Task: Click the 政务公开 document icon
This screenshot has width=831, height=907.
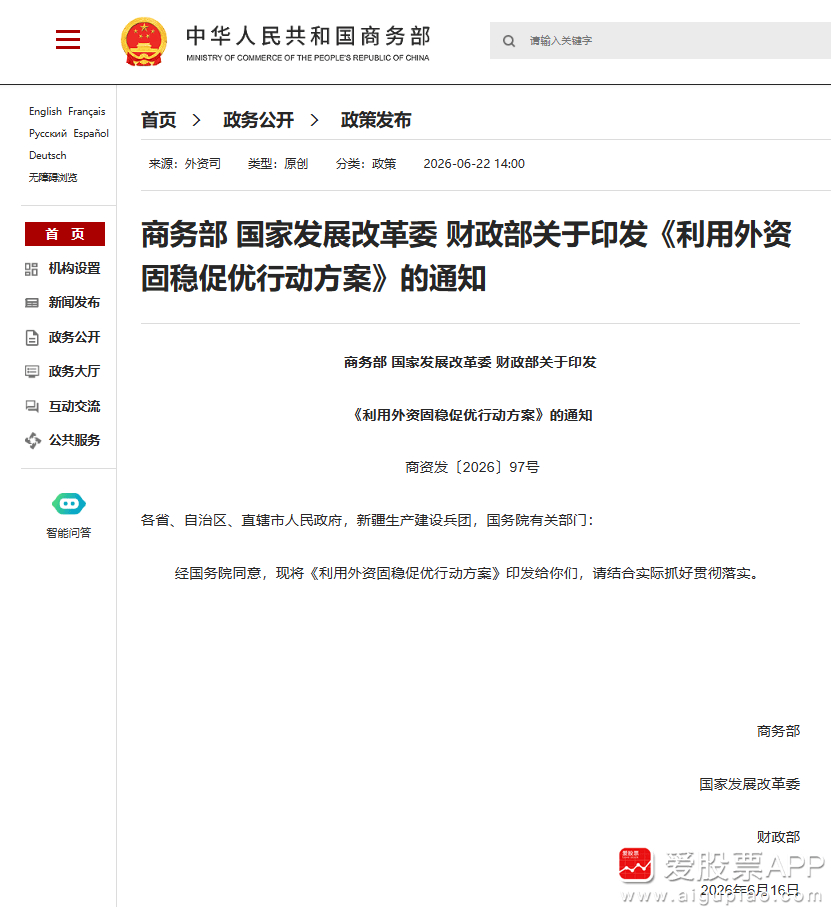Action: click(32, 337)
